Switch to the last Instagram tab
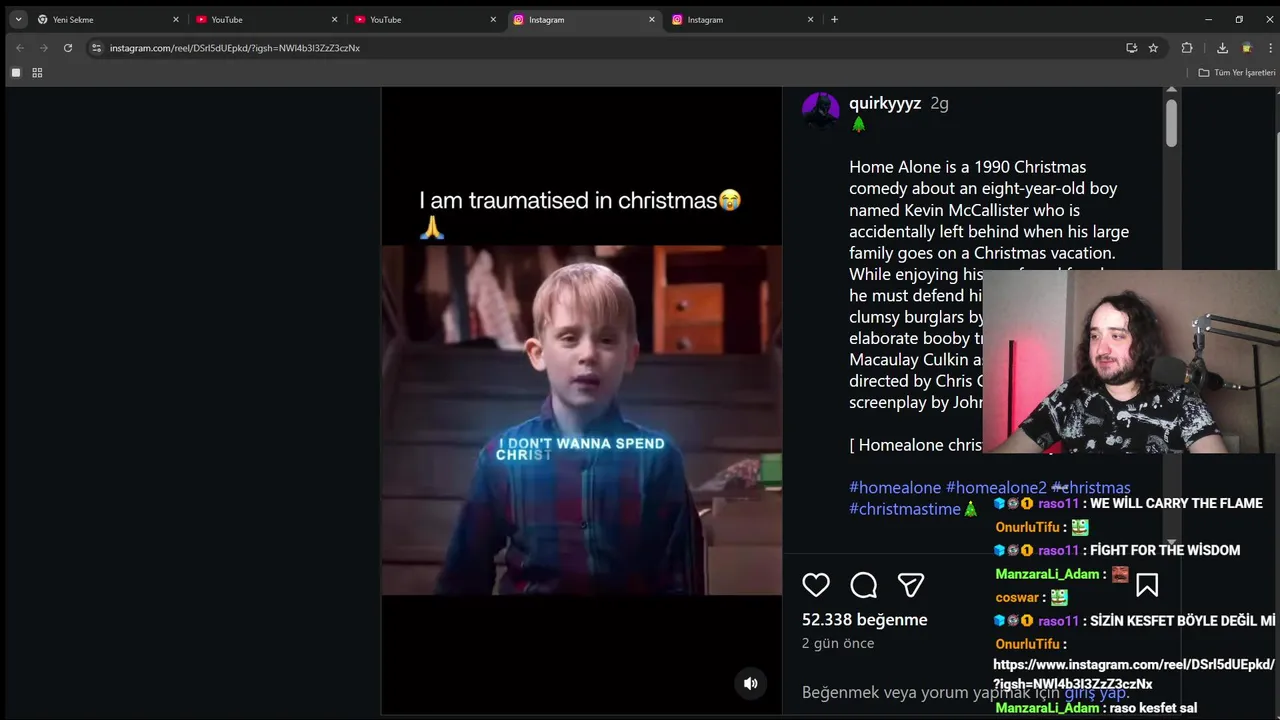 click(740, 19)
